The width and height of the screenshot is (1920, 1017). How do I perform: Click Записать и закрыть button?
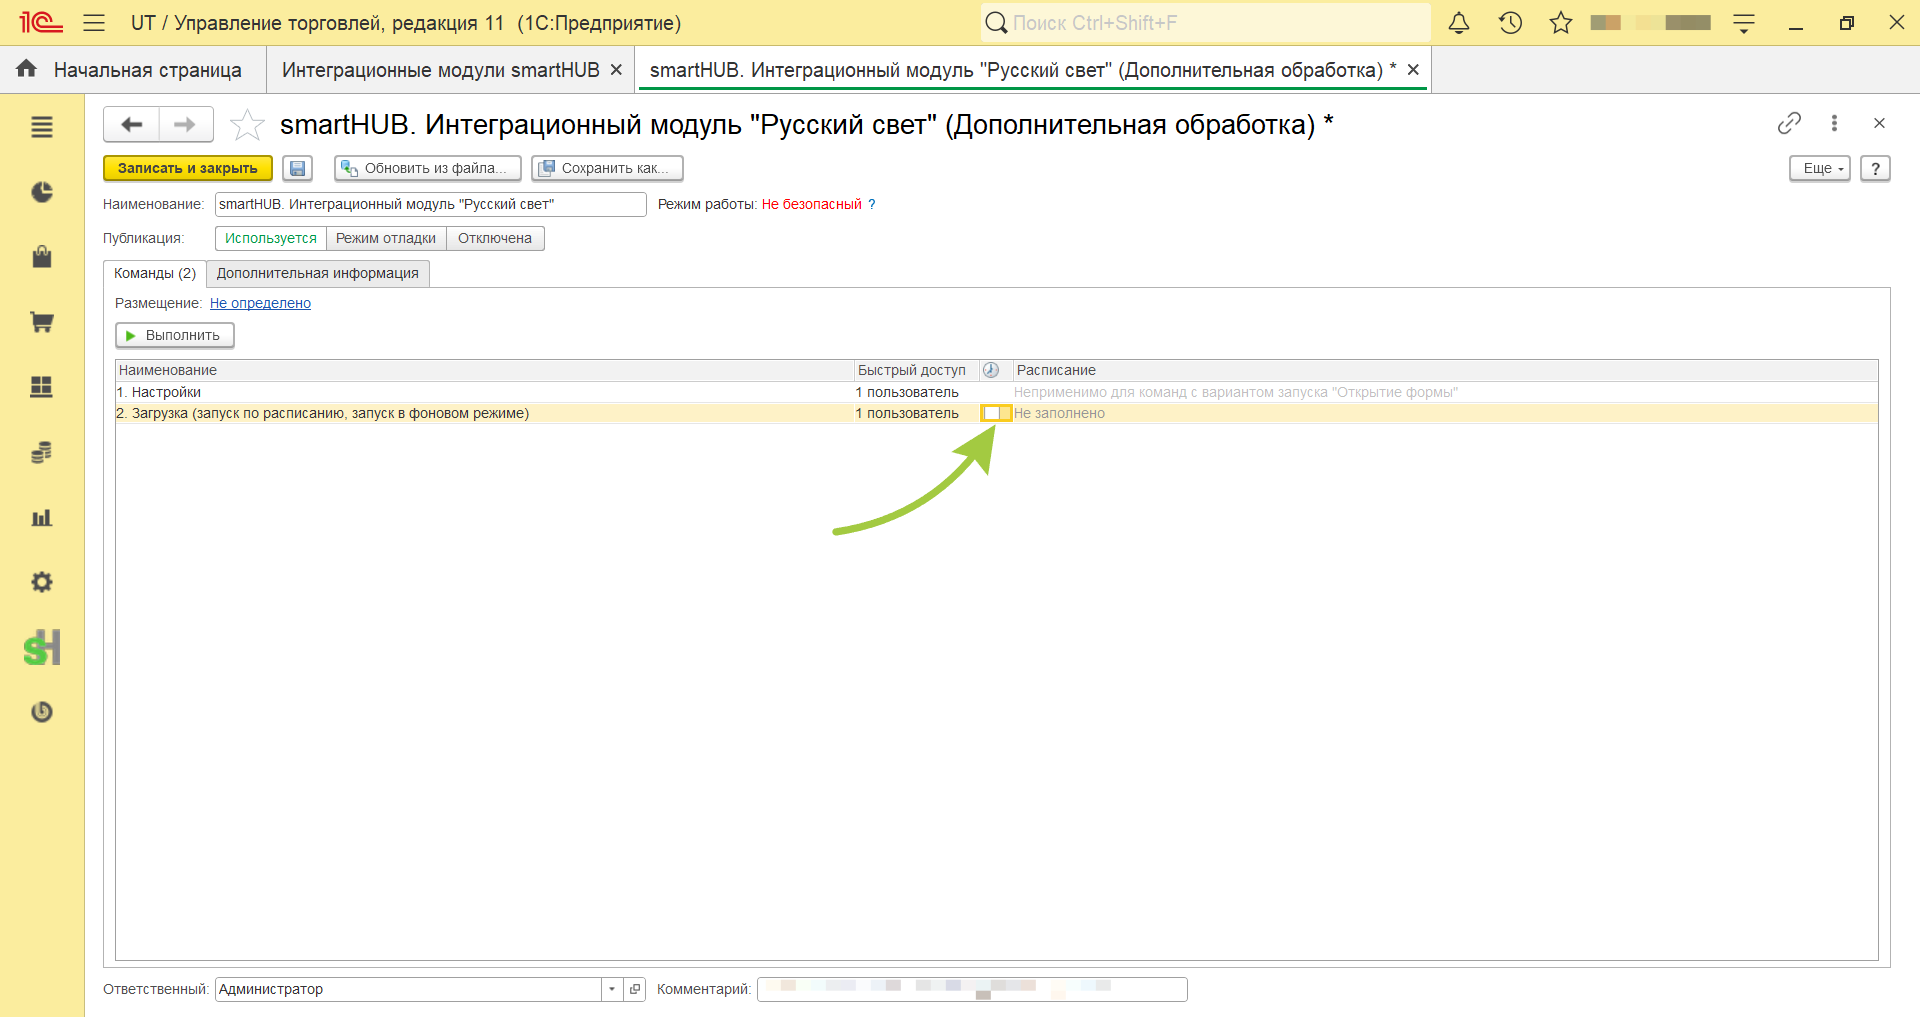tap(188, 168)
